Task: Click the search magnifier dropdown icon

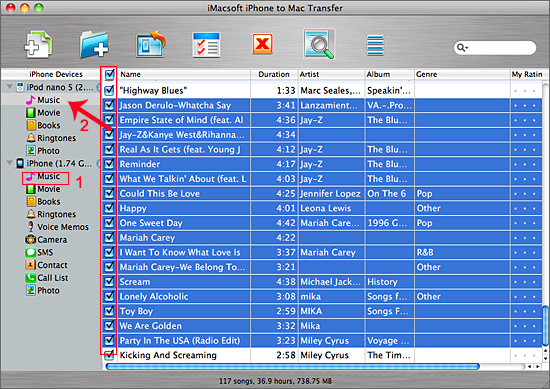Action: click(462, 47)
